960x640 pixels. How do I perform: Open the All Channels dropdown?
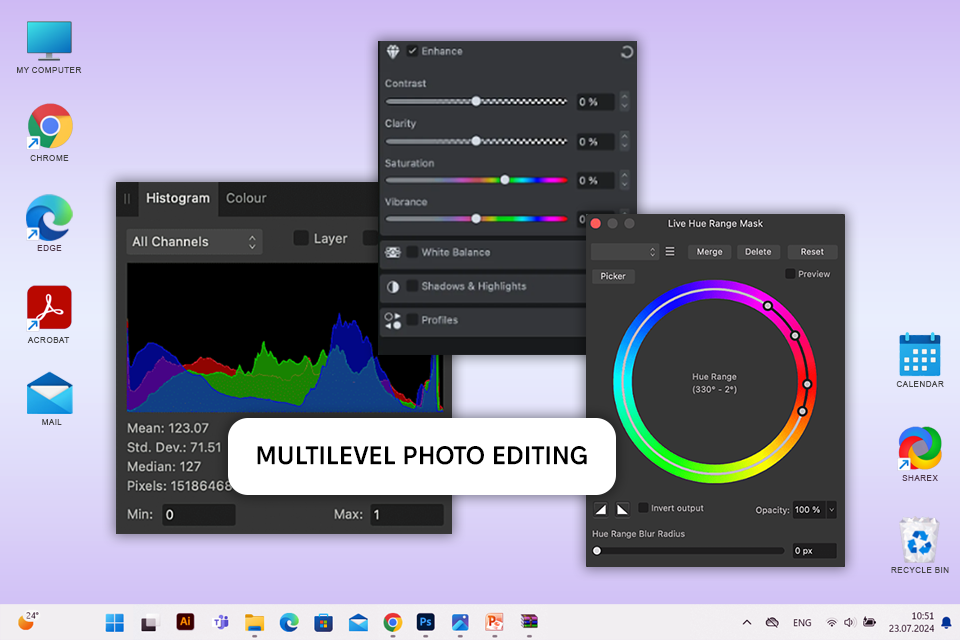[x=194, y=241]
